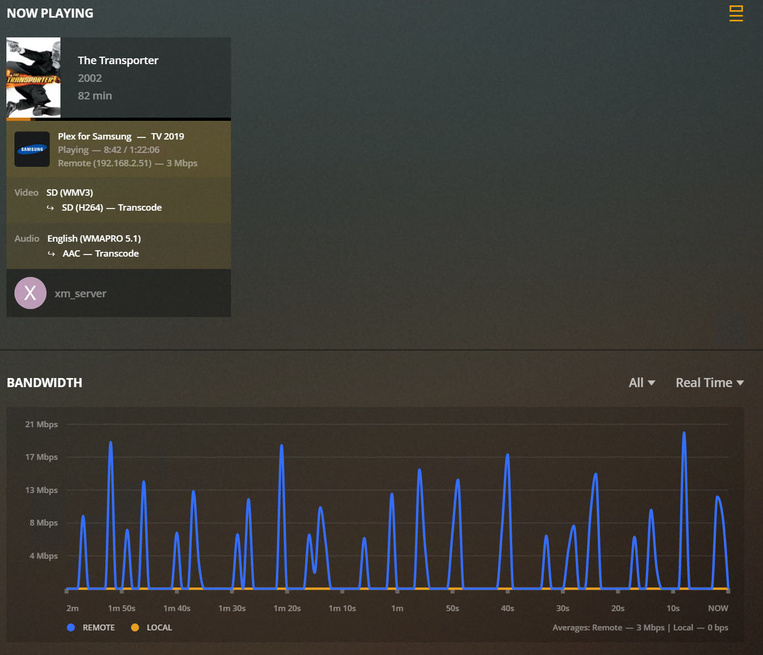Click the 'Audio' row label
This screenshot has width=763, height=655.
coord(27,238)
